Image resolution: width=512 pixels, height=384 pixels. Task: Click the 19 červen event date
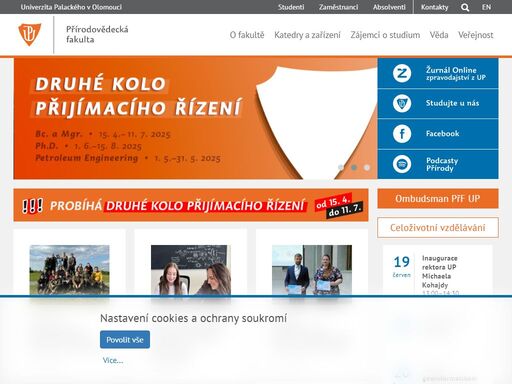coord(401,266)
